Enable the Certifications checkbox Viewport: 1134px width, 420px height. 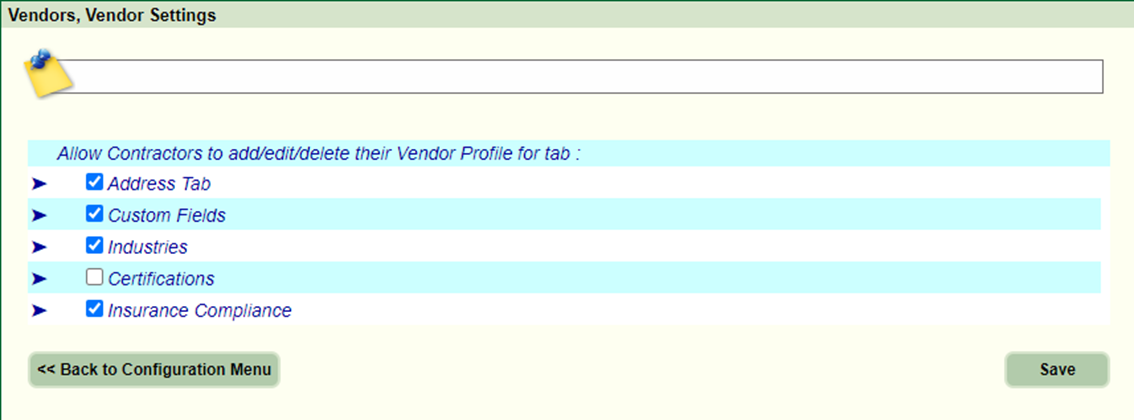pos(95,278)
